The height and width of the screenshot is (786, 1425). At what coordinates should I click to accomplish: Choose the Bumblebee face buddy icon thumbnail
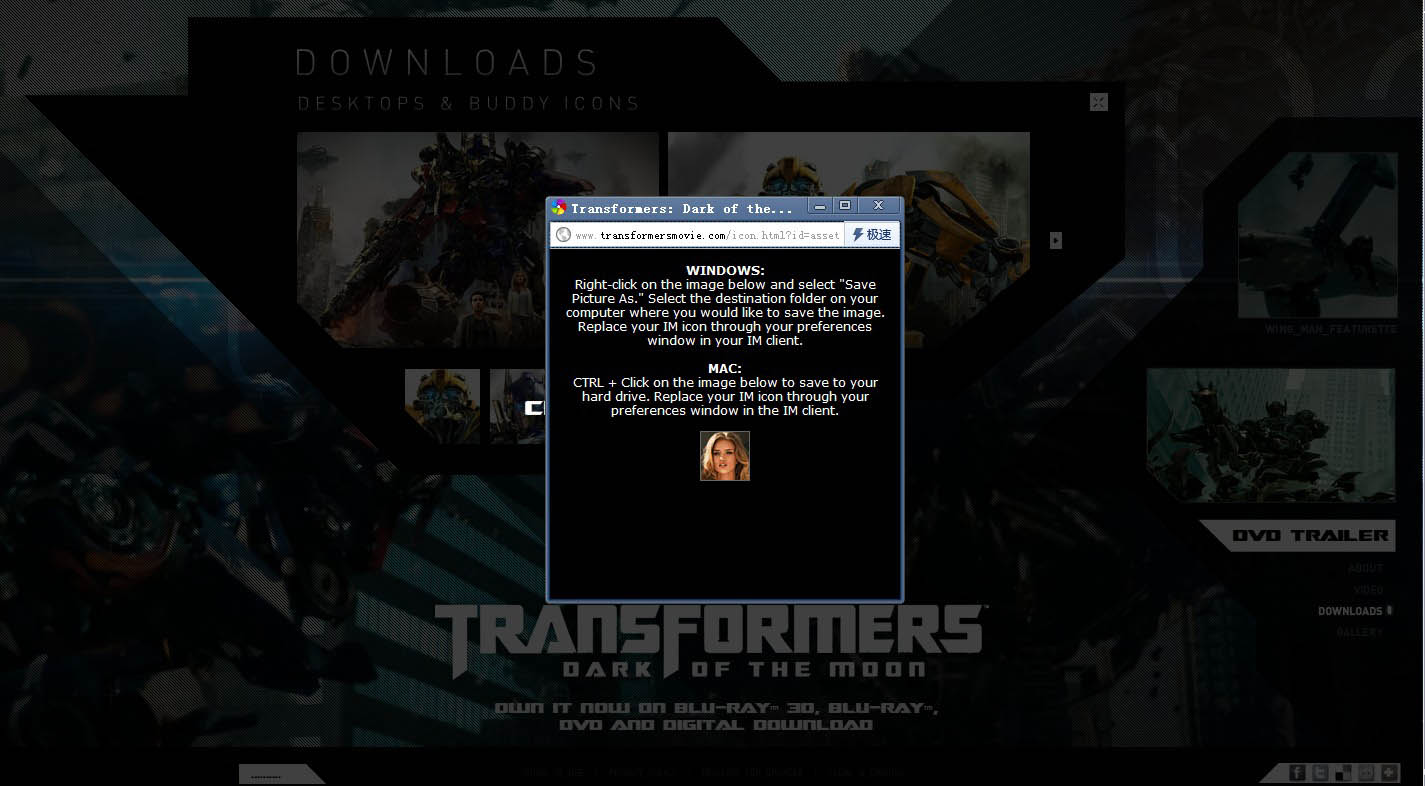pos(442,406)
